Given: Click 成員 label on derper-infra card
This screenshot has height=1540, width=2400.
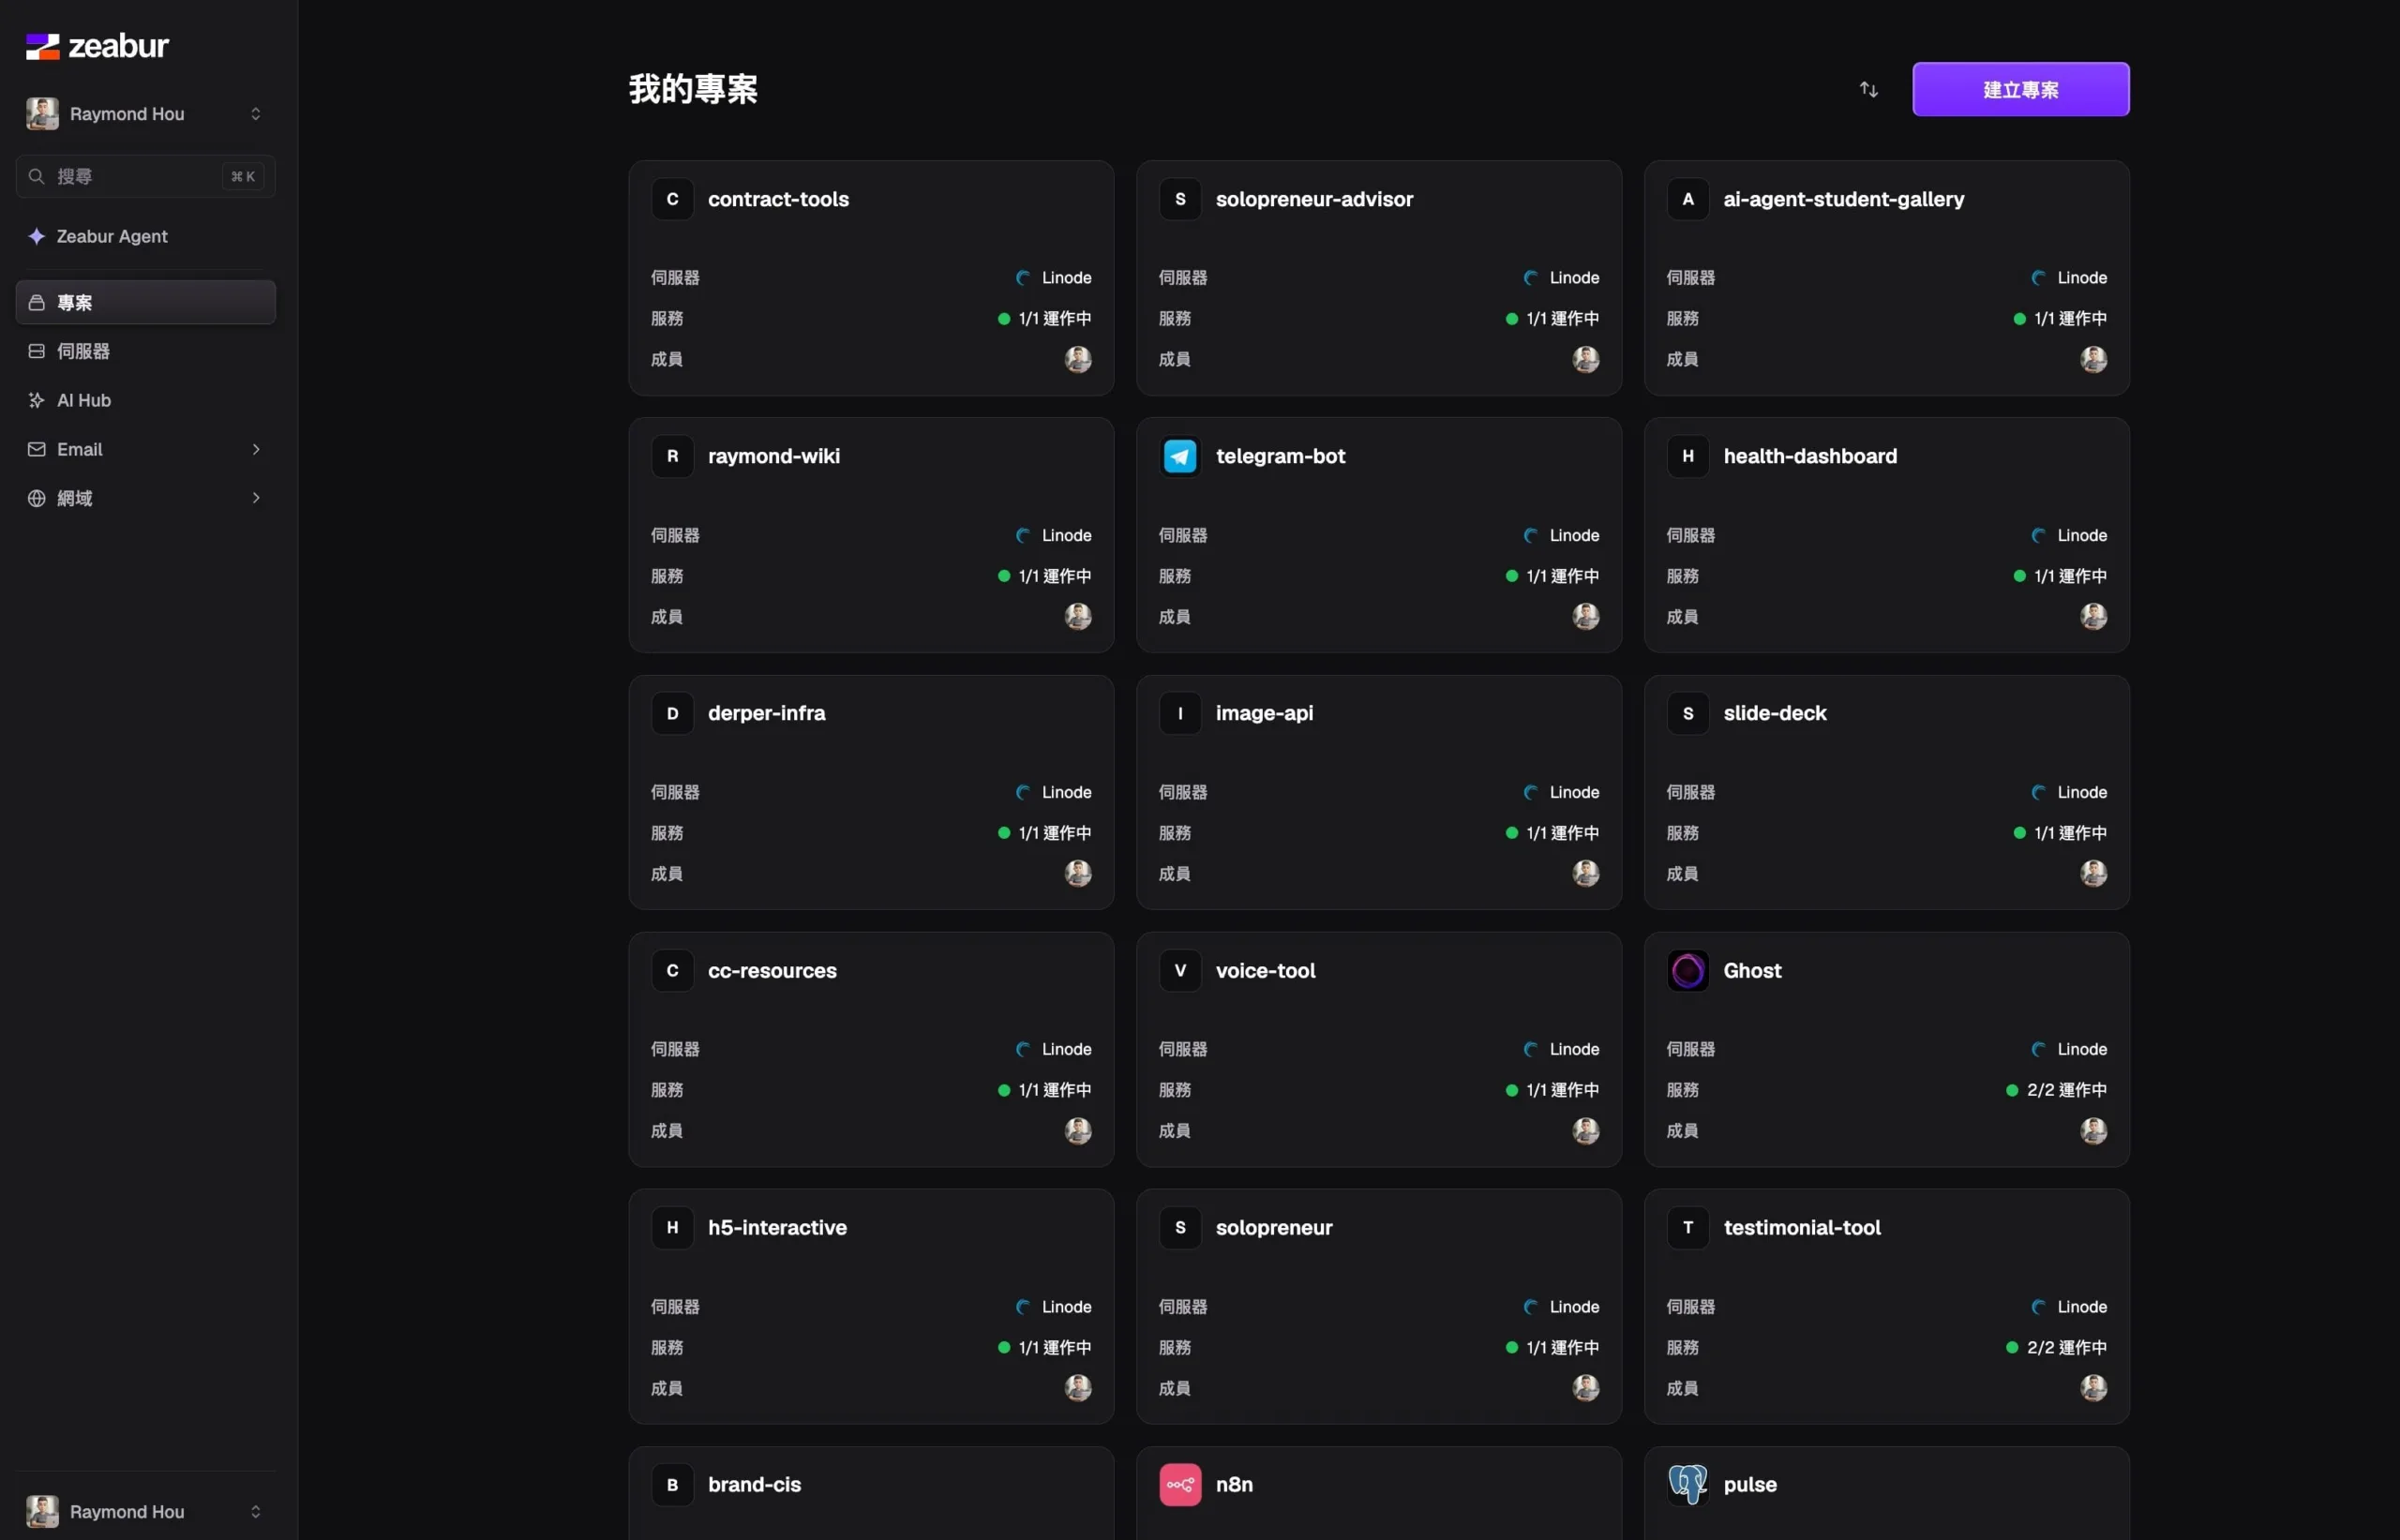Looking at the screenshot, I should pyautogui.click(x=667, y=873).
